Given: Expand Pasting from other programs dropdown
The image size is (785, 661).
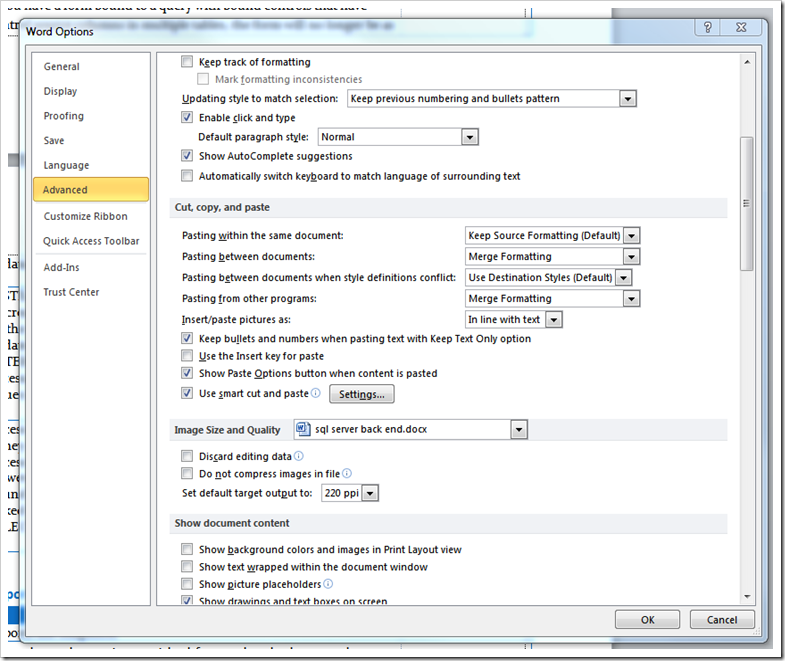Looking at the screenshot, I should point(632,298).
